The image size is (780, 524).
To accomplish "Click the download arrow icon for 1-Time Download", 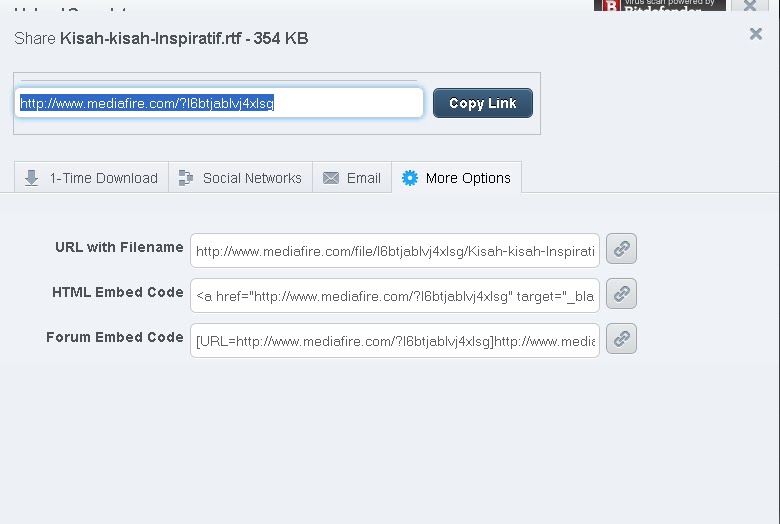I will [x=31, y=178].
